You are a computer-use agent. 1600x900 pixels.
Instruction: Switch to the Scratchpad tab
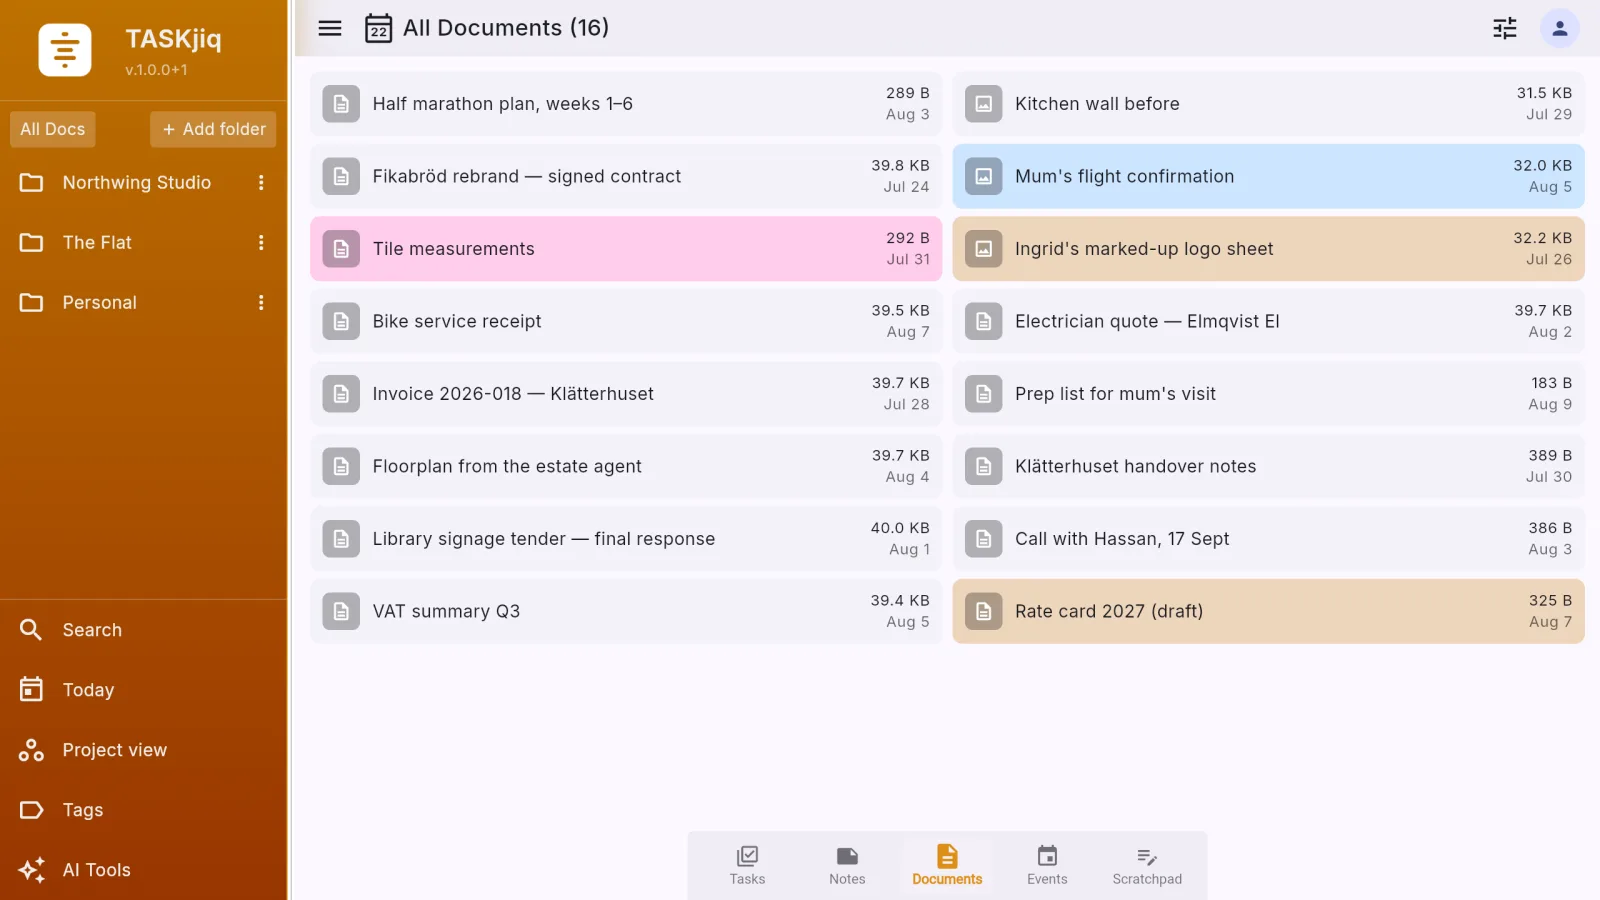point(1147,866)
